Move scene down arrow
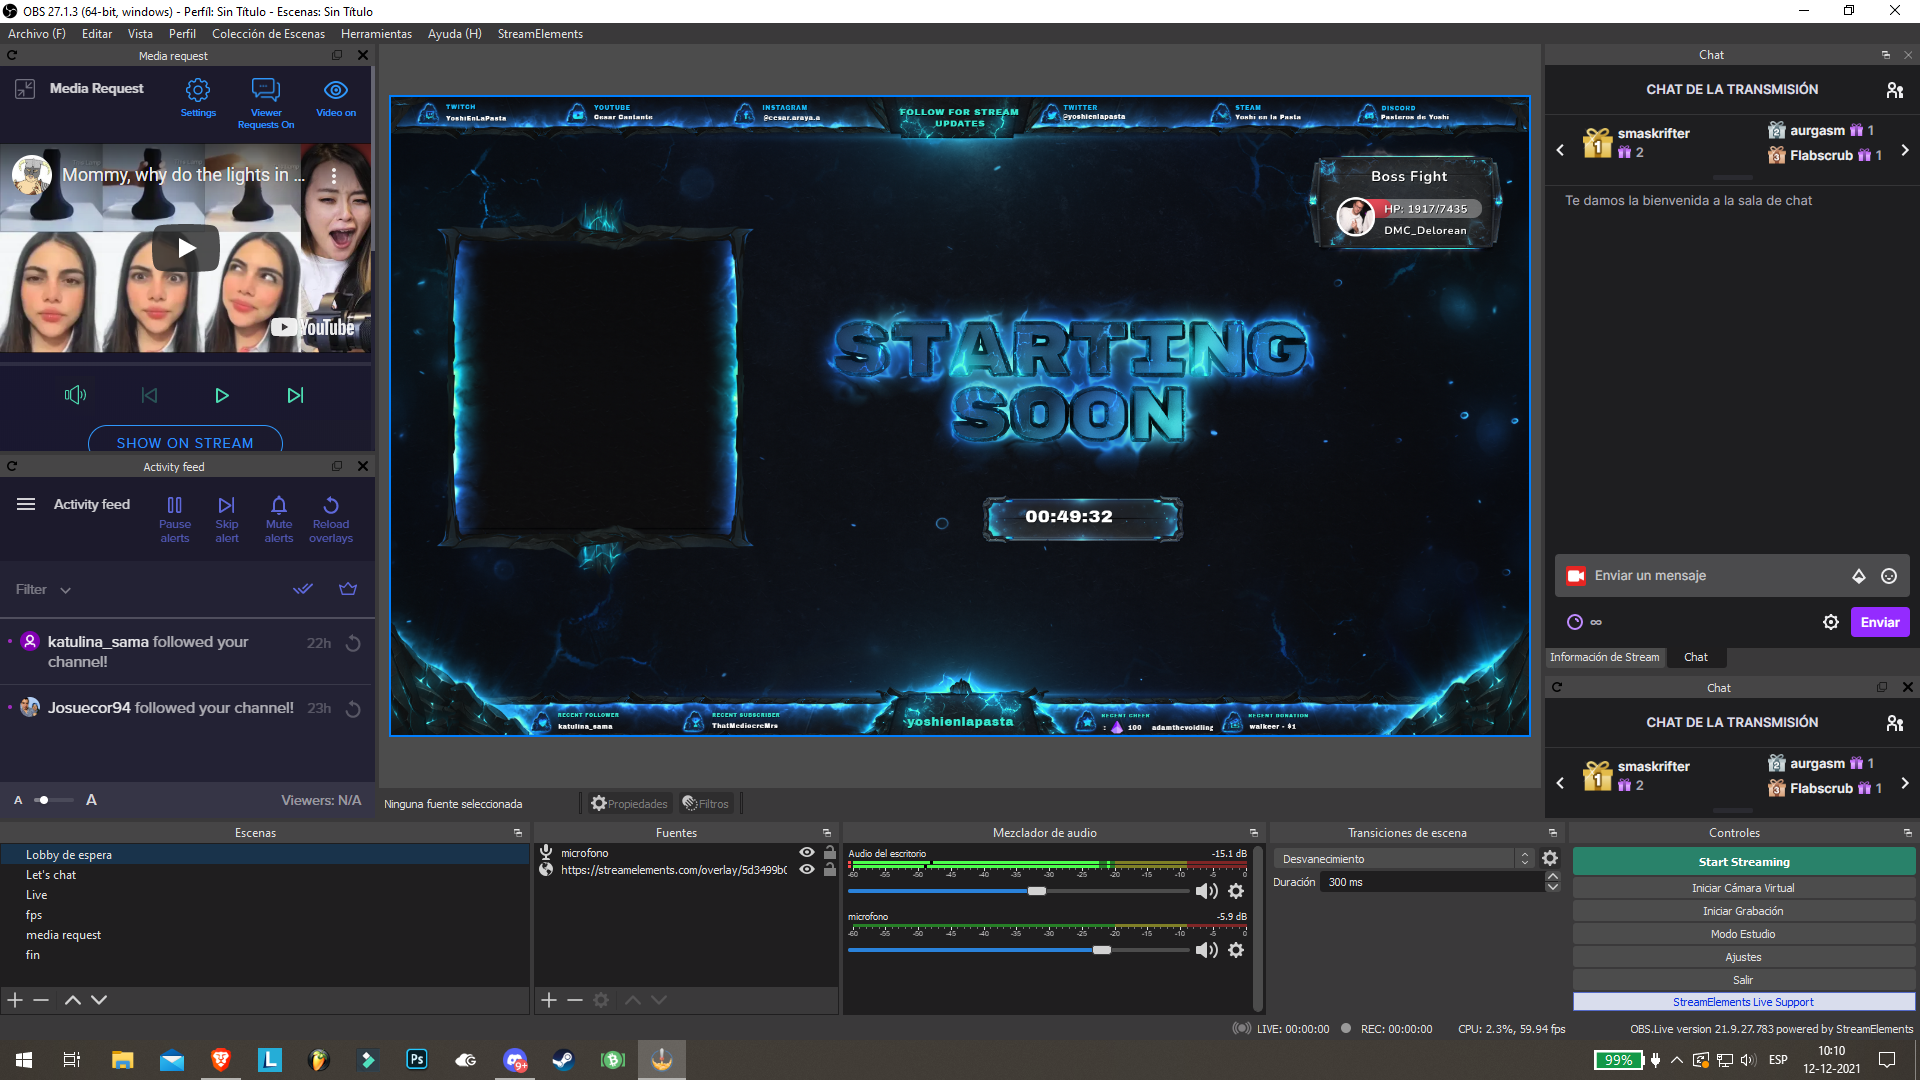Viewport: 1920px width, 1080px height. [x=99, y=1000]
